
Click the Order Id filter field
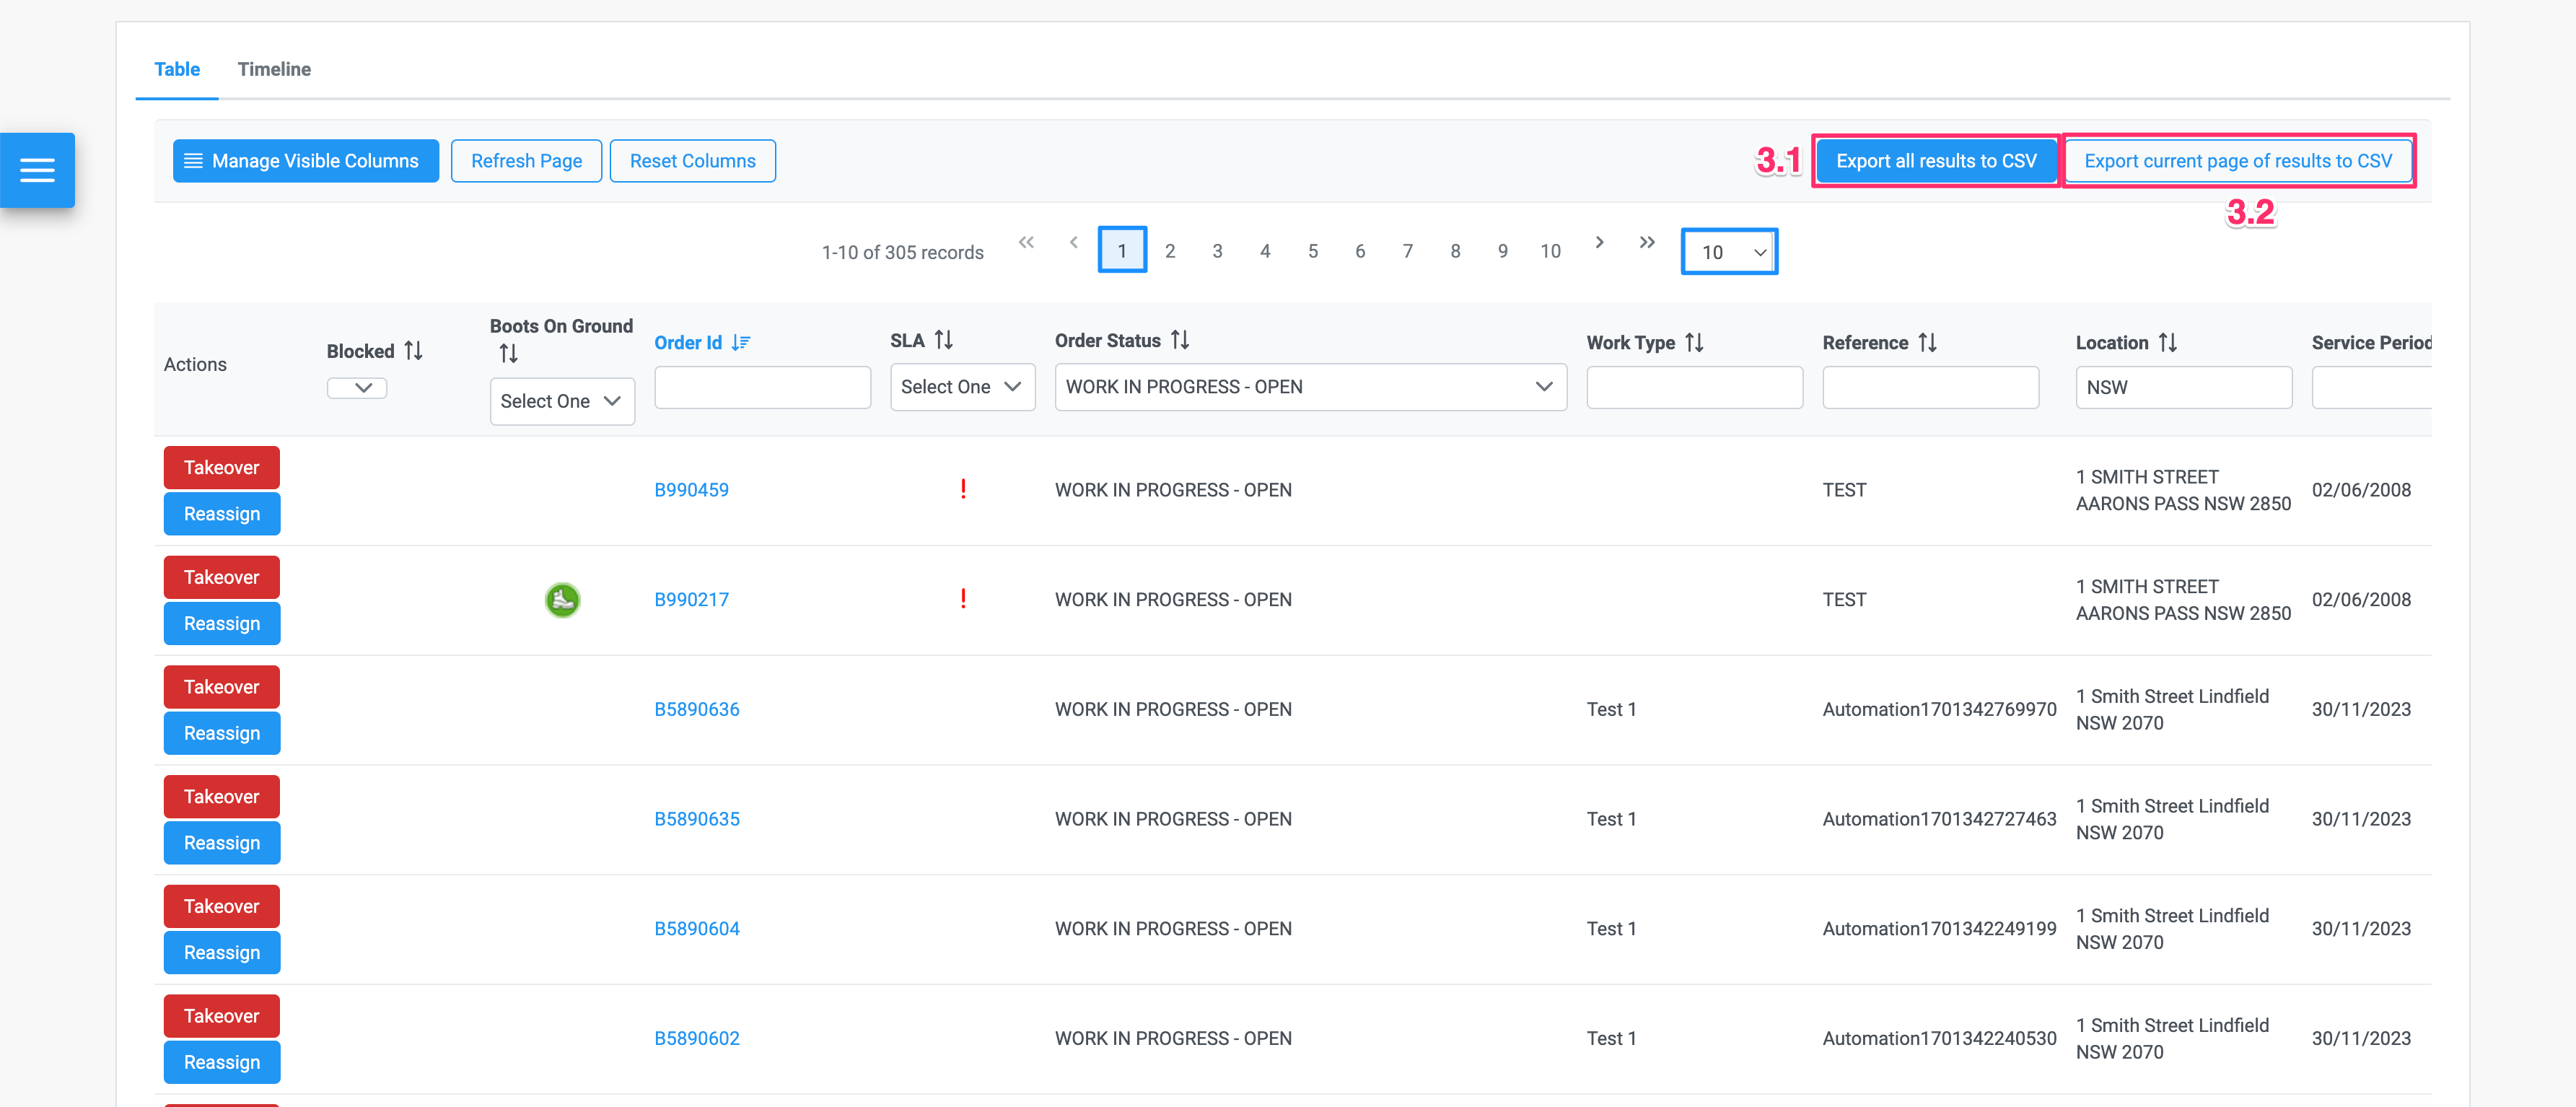coord(763,387)
